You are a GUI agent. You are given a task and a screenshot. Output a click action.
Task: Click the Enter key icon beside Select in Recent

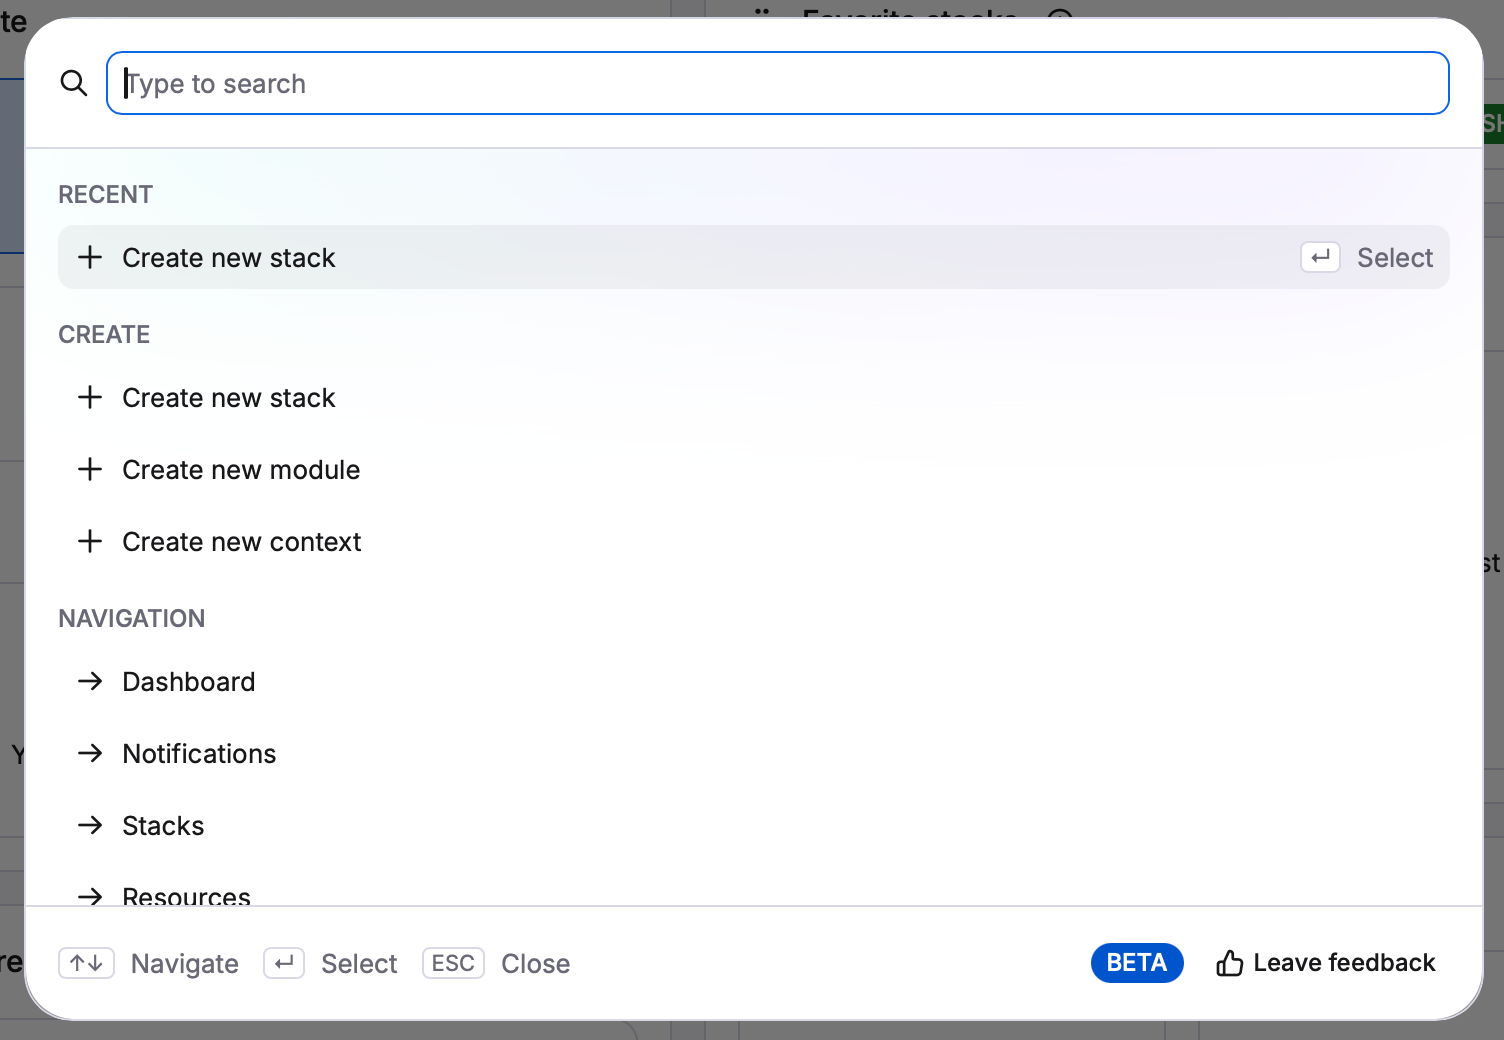point(1320,258)
